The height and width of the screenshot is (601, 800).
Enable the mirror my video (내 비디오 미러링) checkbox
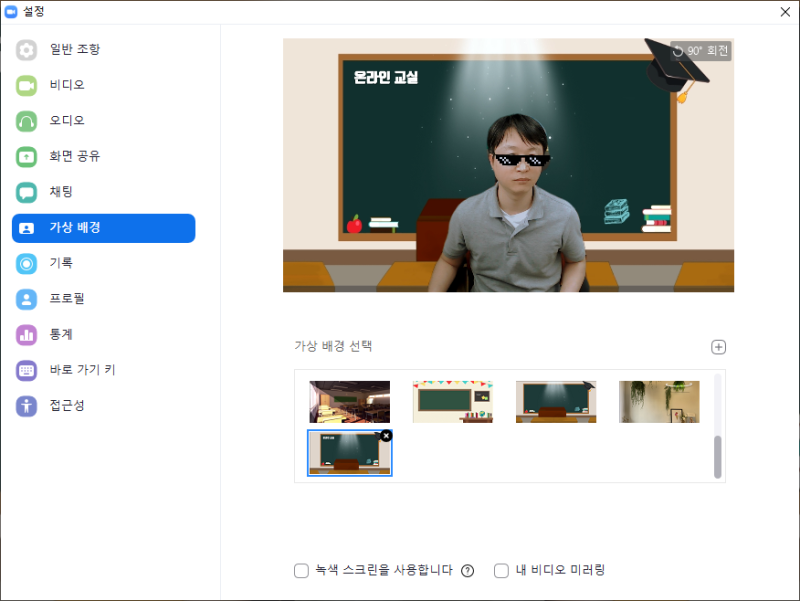[x=502, y=570]
